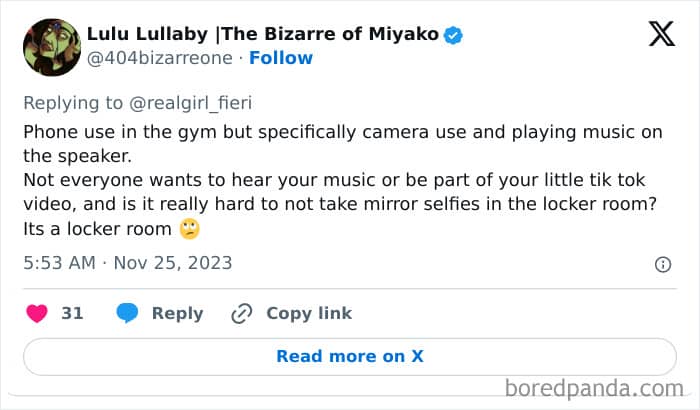Click the blue reply bubble icon
Image resolution: width=700 pixels, height=410 pixels.
[127, 313]
